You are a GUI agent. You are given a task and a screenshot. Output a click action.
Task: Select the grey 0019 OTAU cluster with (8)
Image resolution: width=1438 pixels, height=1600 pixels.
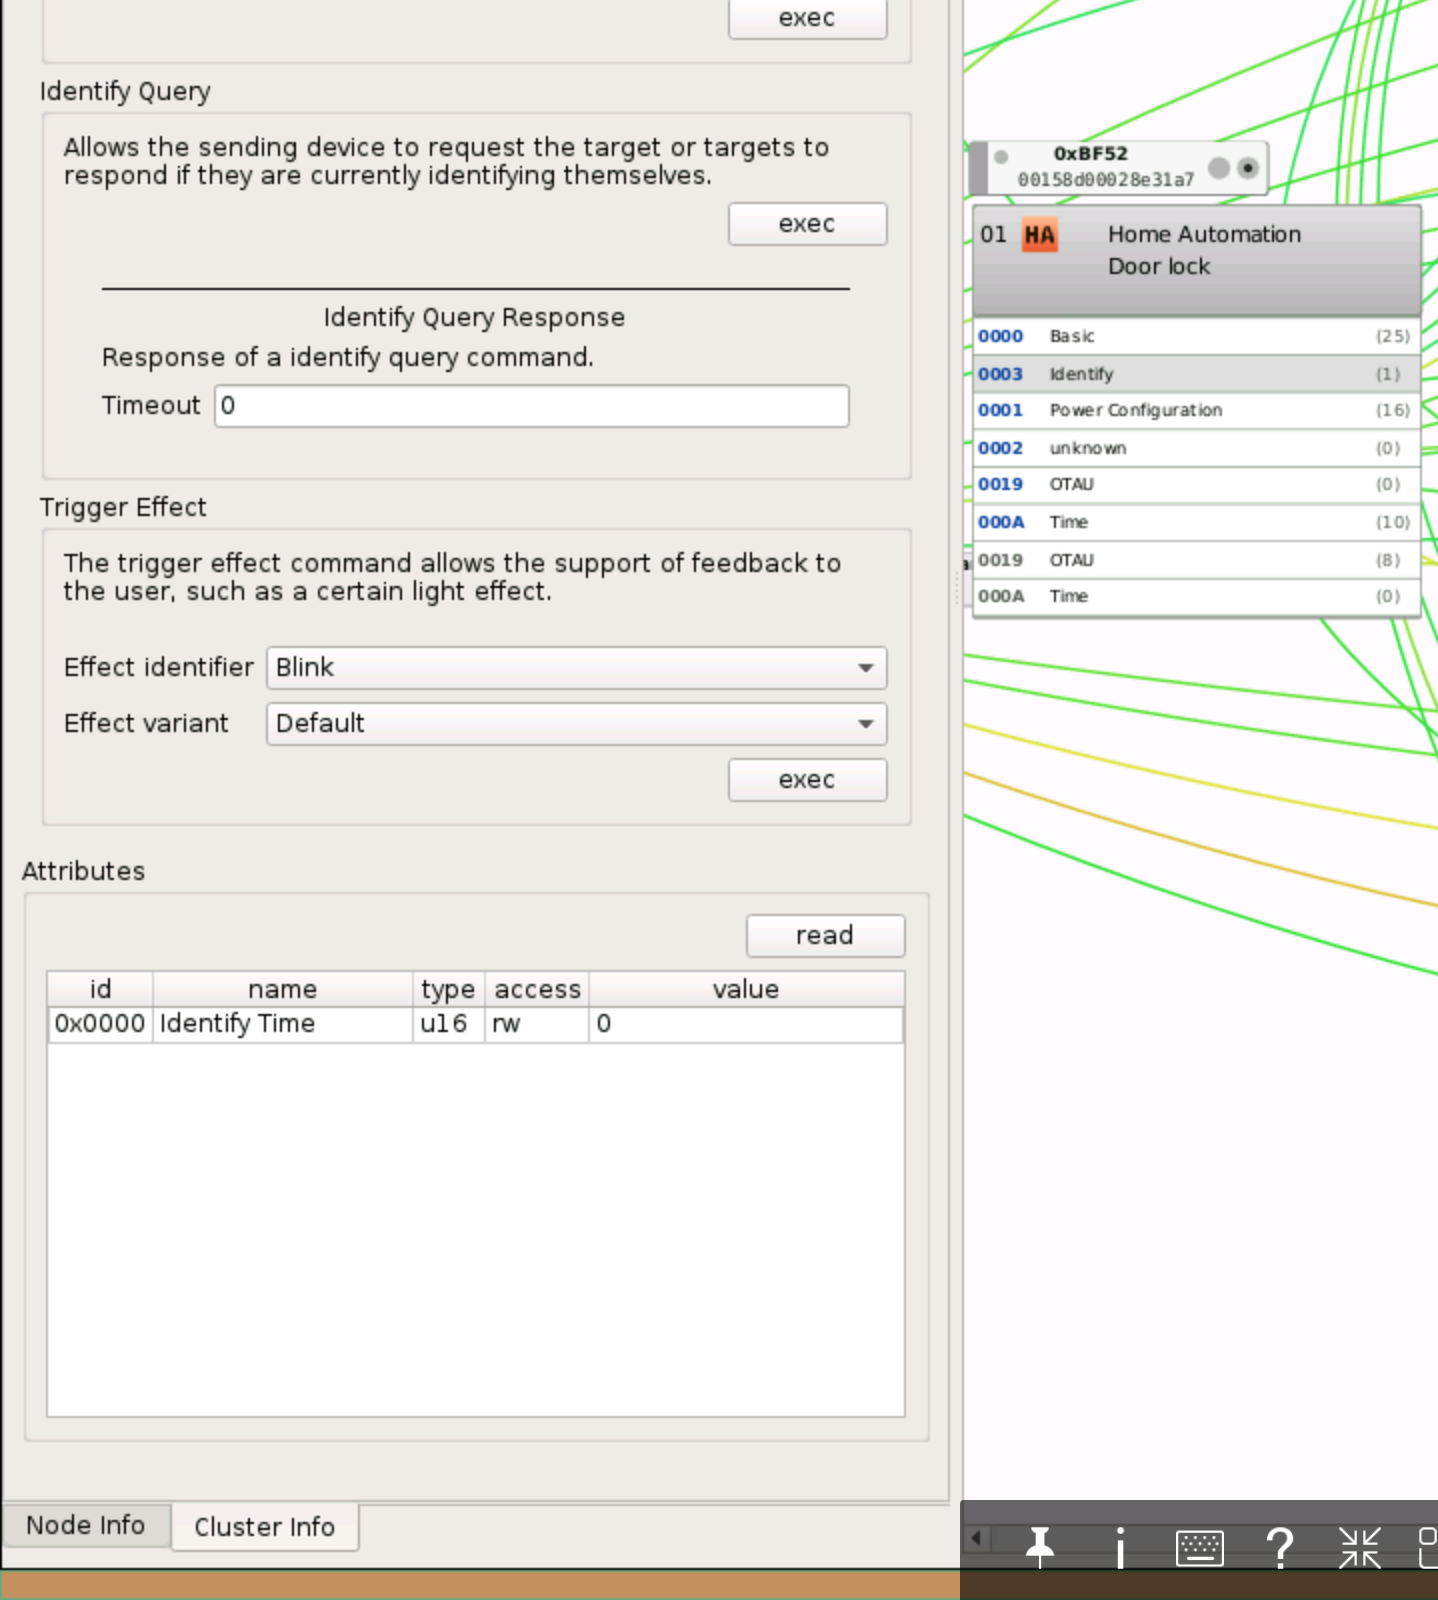point(1196,560)
